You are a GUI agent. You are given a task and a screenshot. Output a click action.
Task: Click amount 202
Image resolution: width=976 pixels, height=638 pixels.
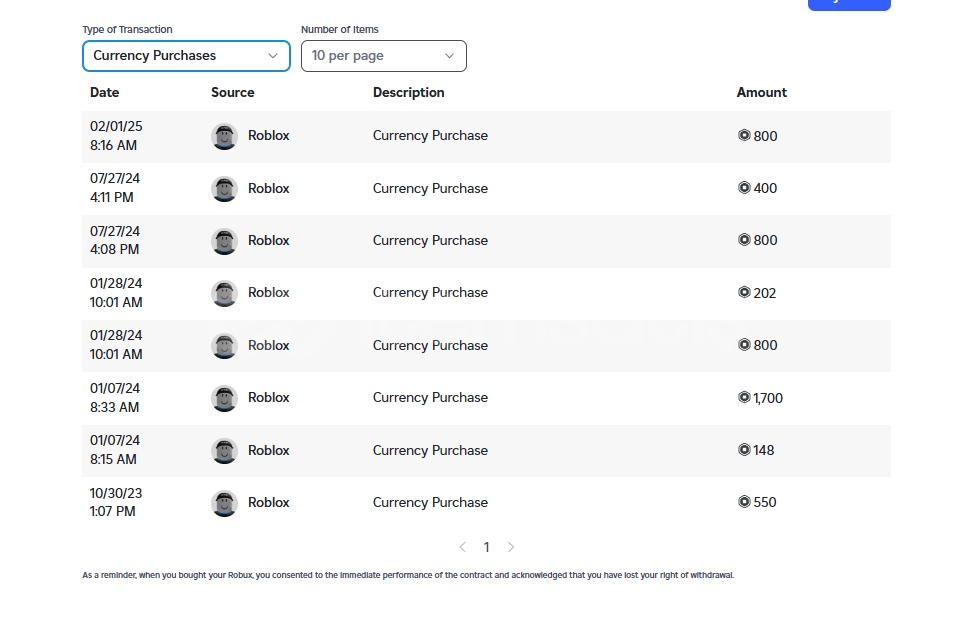click(765, 293)
